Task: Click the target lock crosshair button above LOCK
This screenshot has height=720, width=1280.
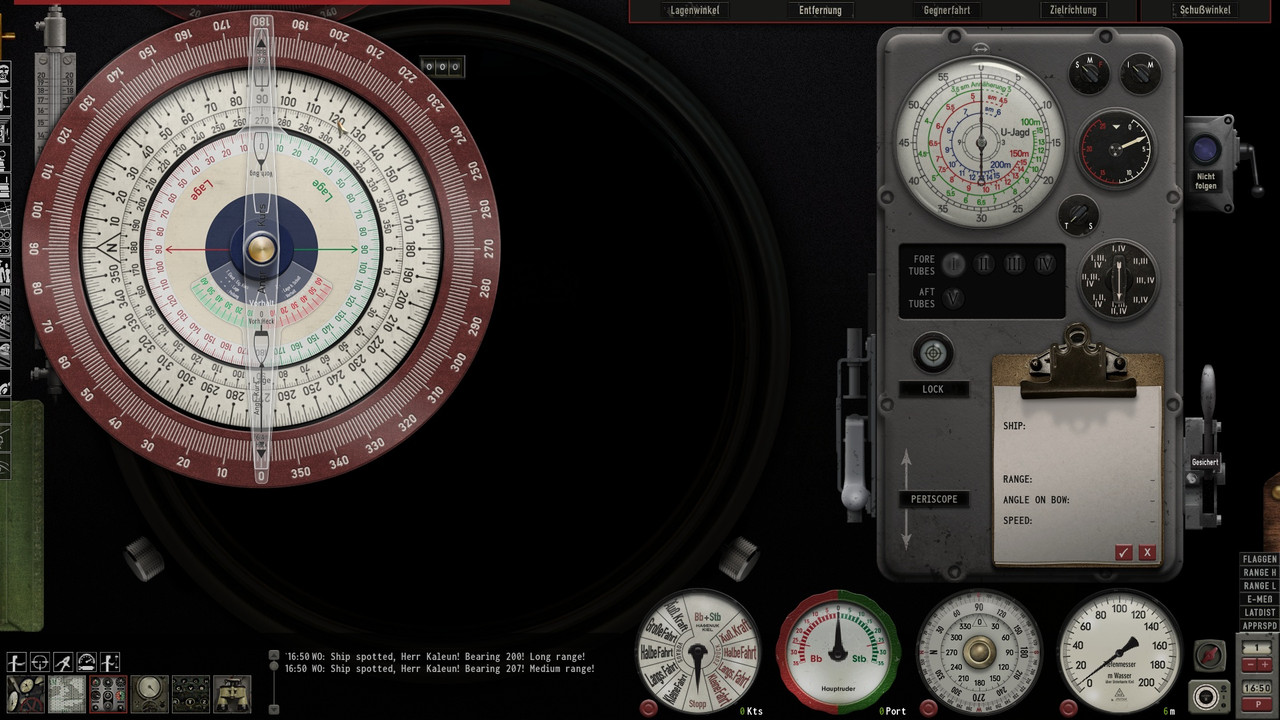Action: coord(933,353)
